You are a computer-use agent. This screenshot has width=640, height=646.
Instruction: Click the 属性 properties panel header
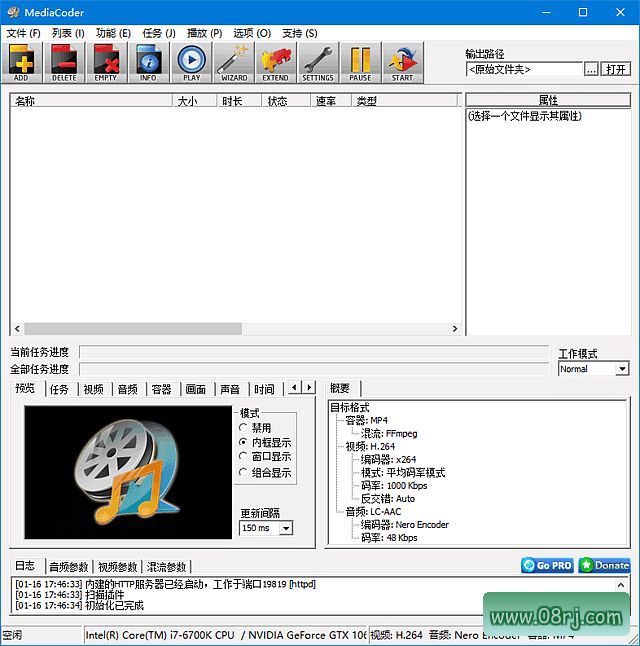(548, 100)
